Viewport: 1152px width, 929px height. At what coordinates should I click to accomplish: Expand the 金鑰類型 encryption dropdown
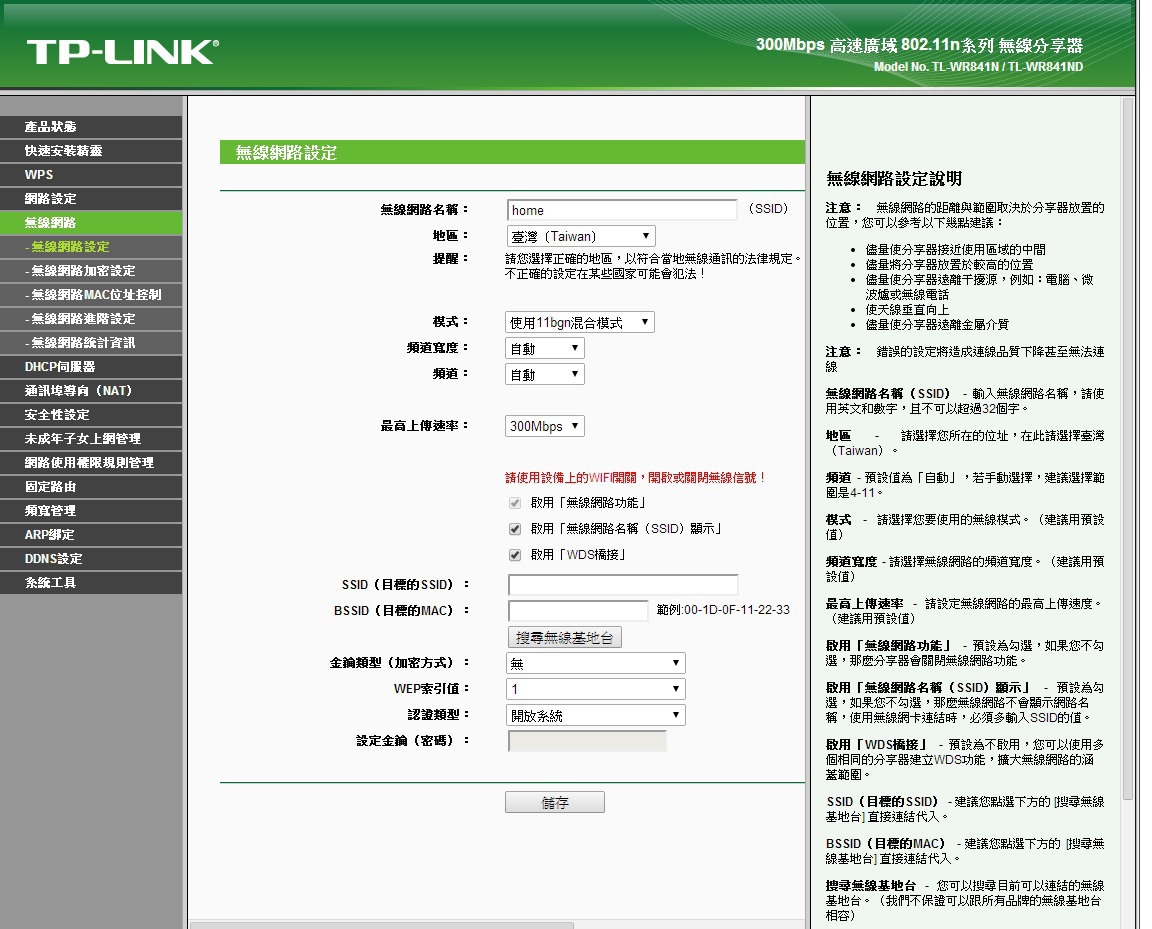596,663
